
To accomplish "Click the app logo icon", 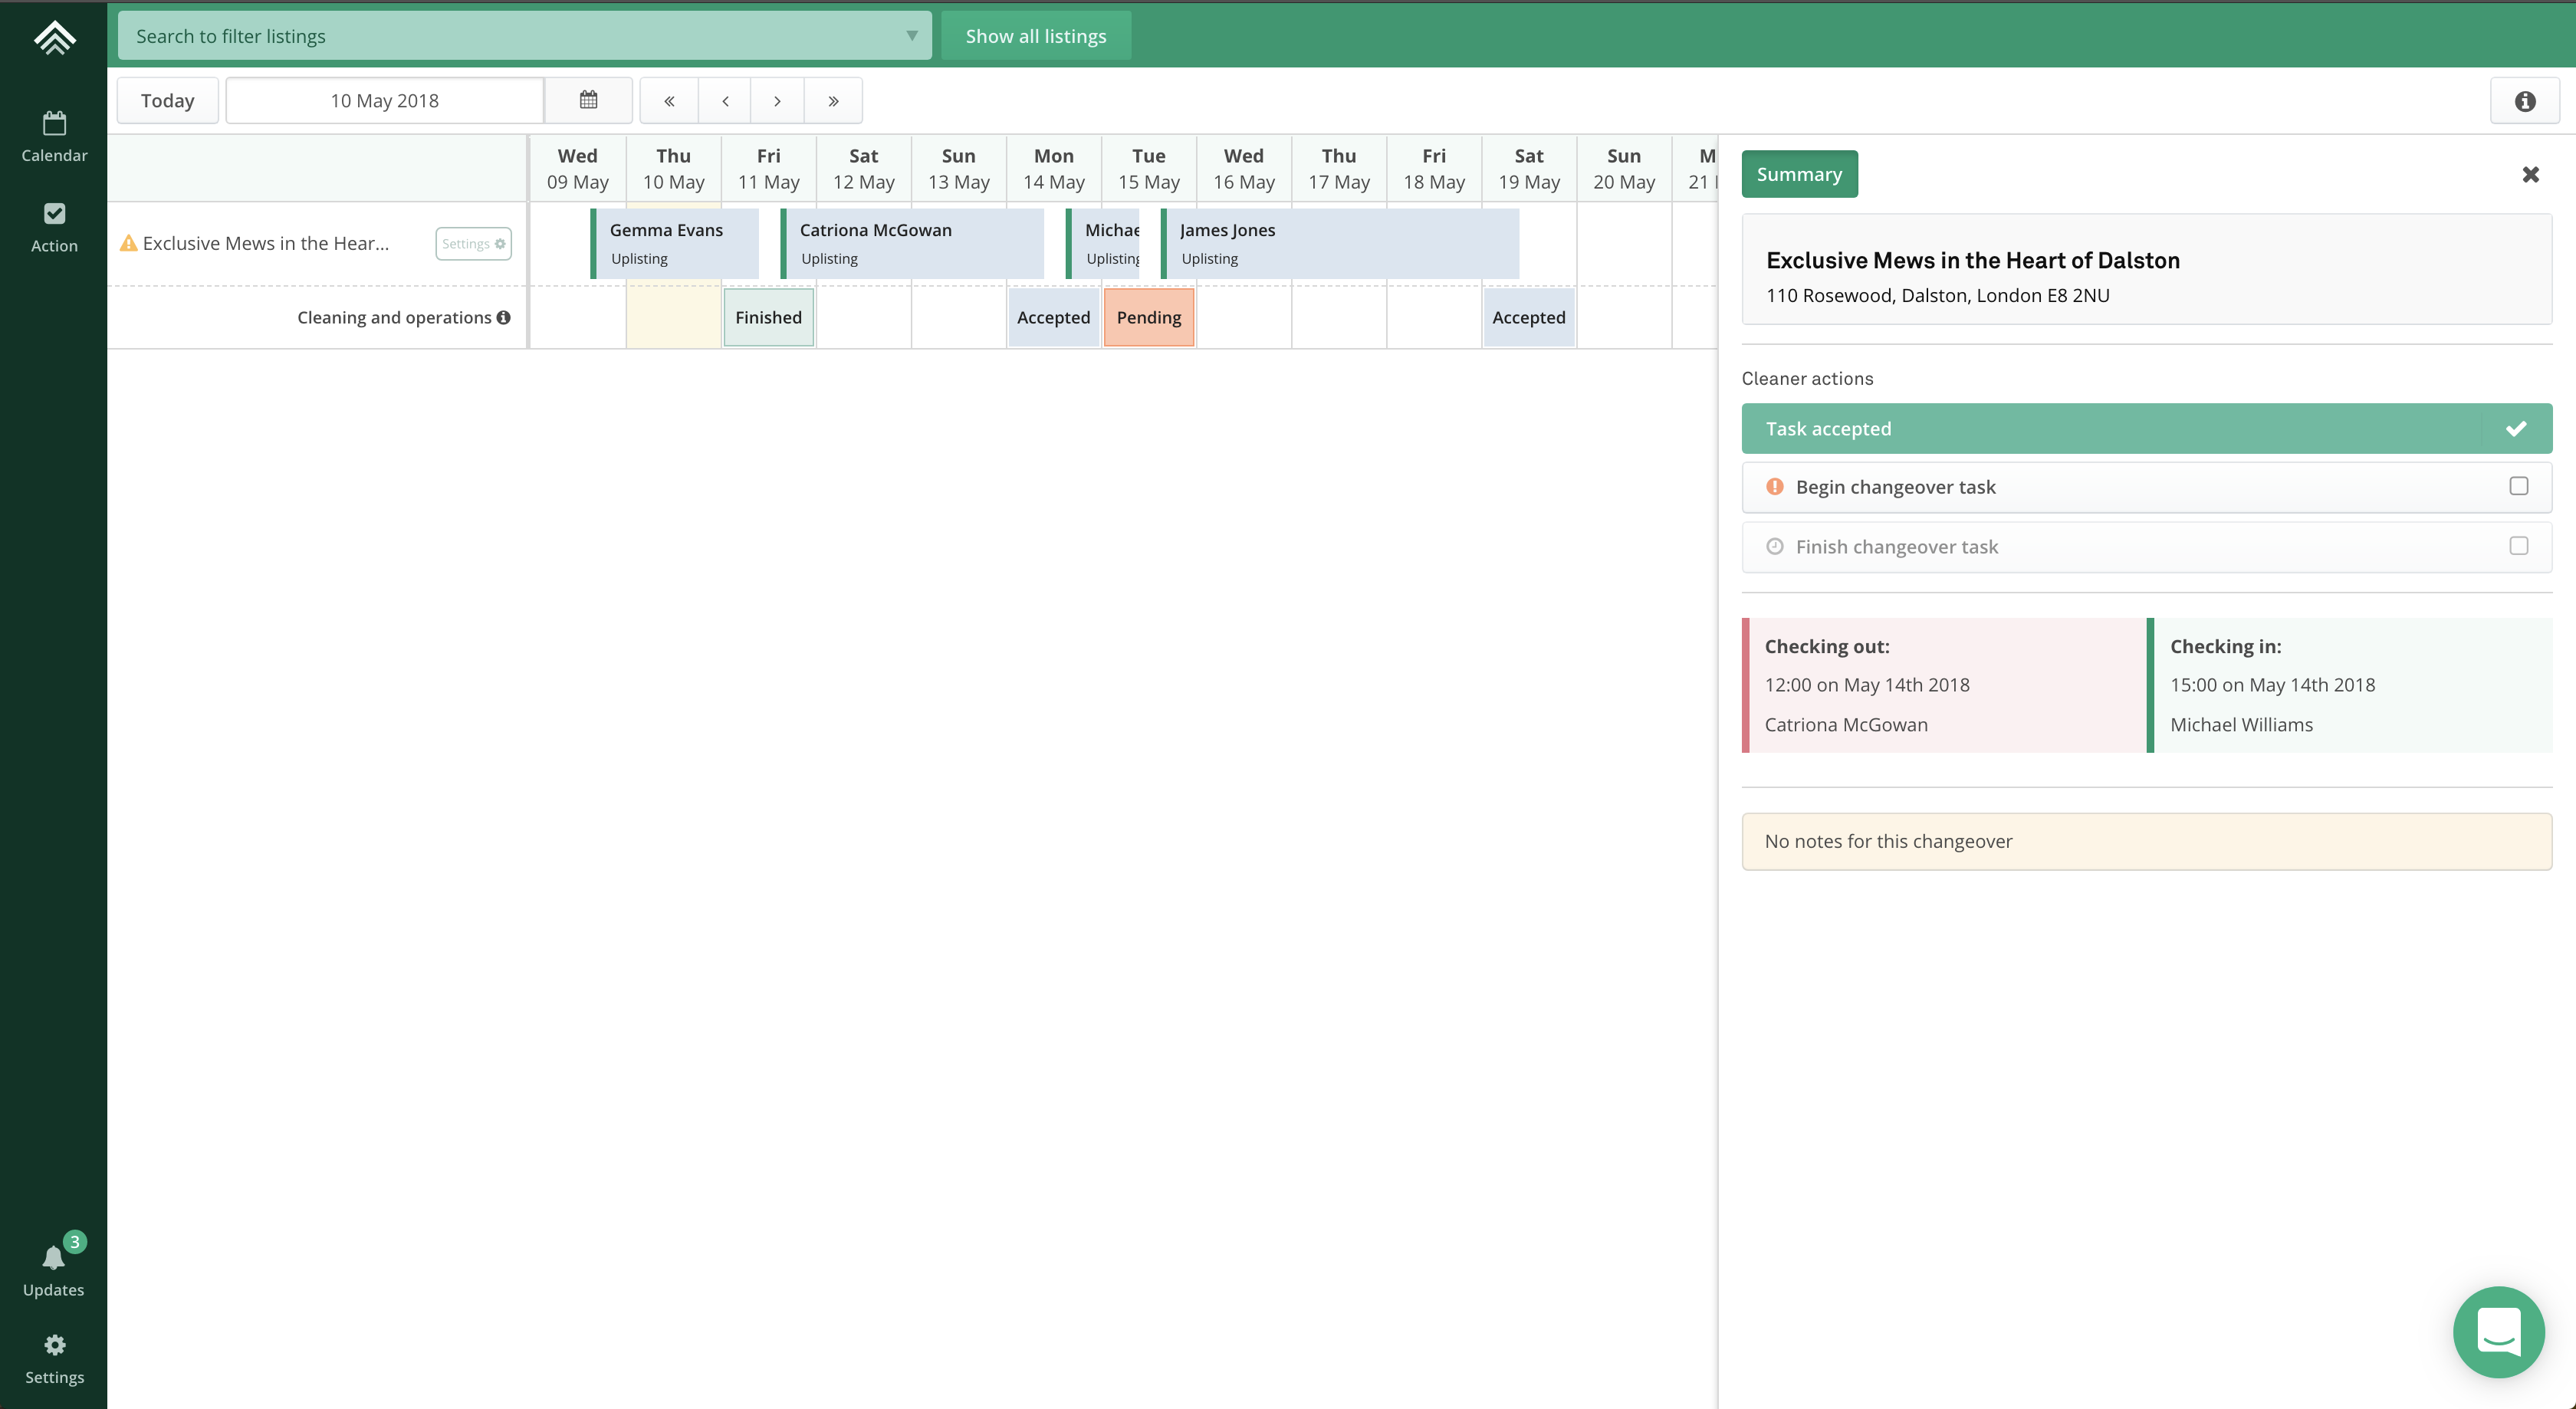I will [x=54, y=38].
